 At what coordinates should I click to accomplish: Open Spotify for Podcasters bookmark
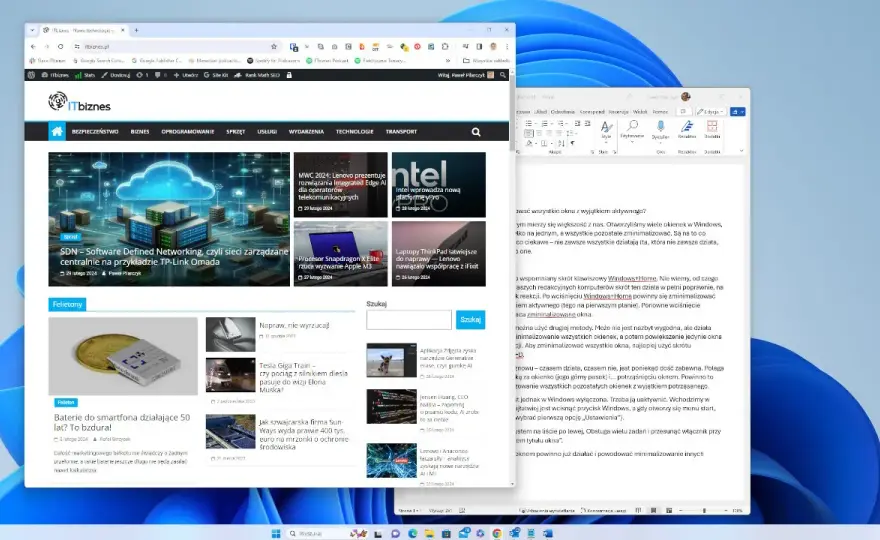click(x=273, y=61)
